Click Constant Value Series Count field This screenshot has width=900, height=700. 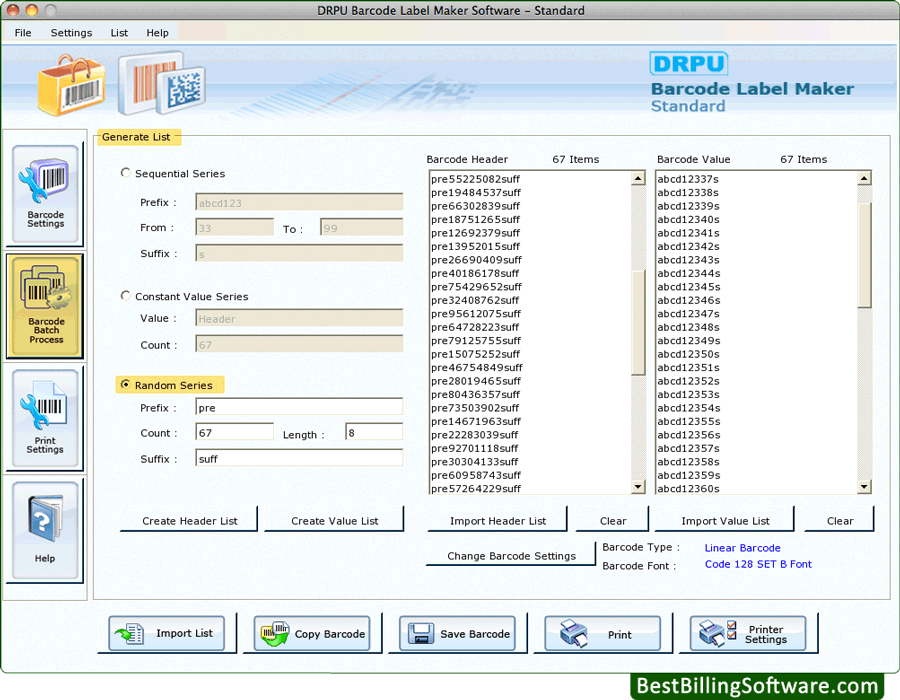(299, 344)
